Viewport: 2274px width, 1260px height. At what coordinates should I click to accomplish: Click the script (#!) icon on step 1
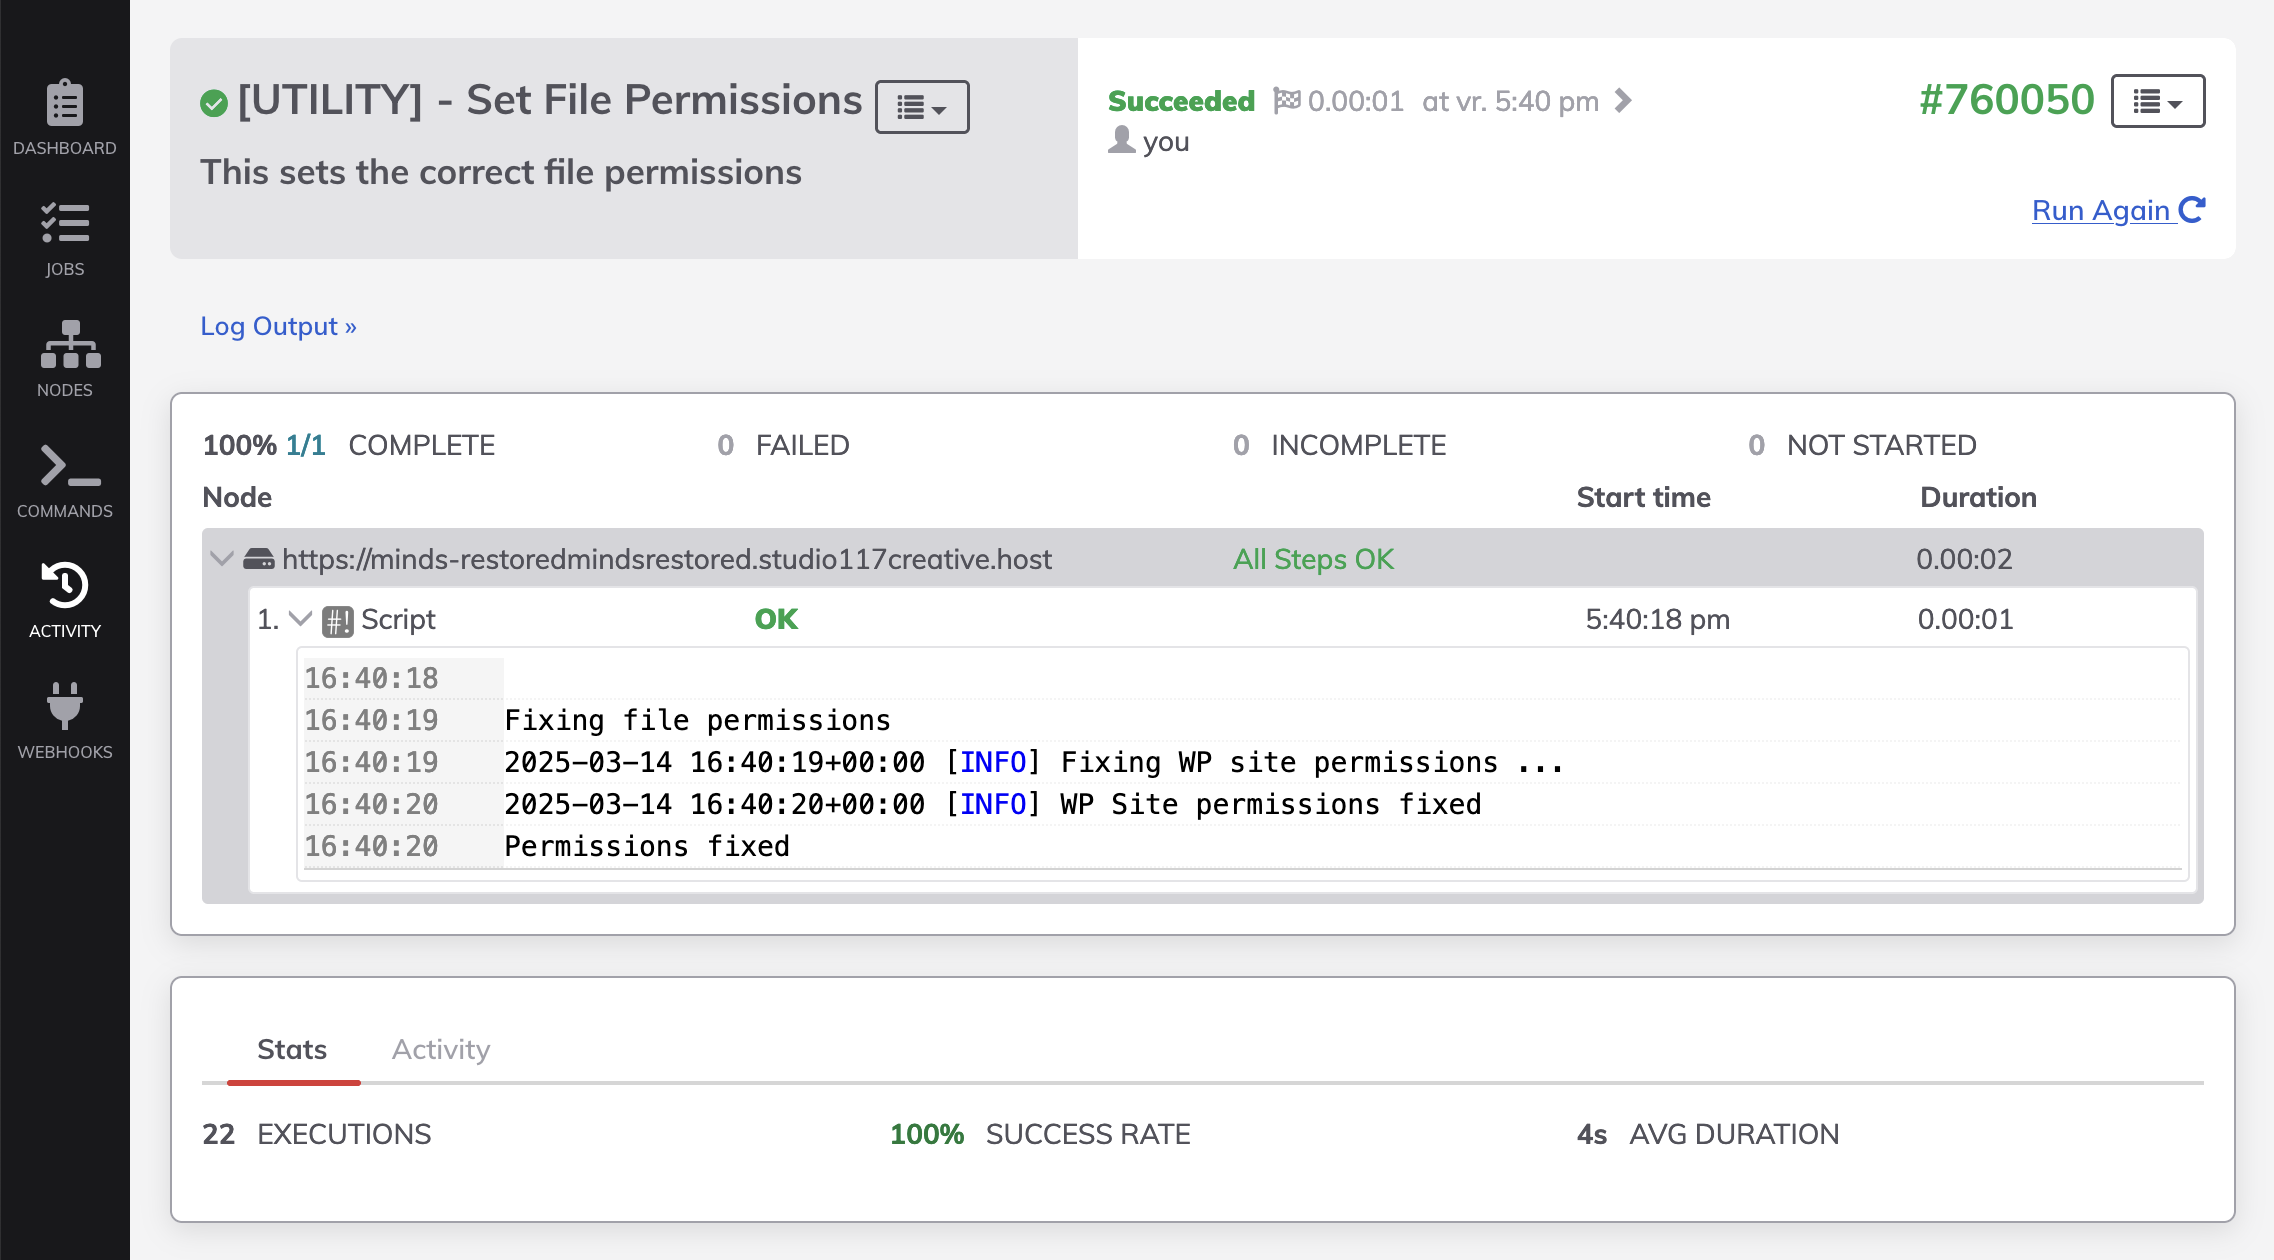pyautogui.click(x=337, y=620)
